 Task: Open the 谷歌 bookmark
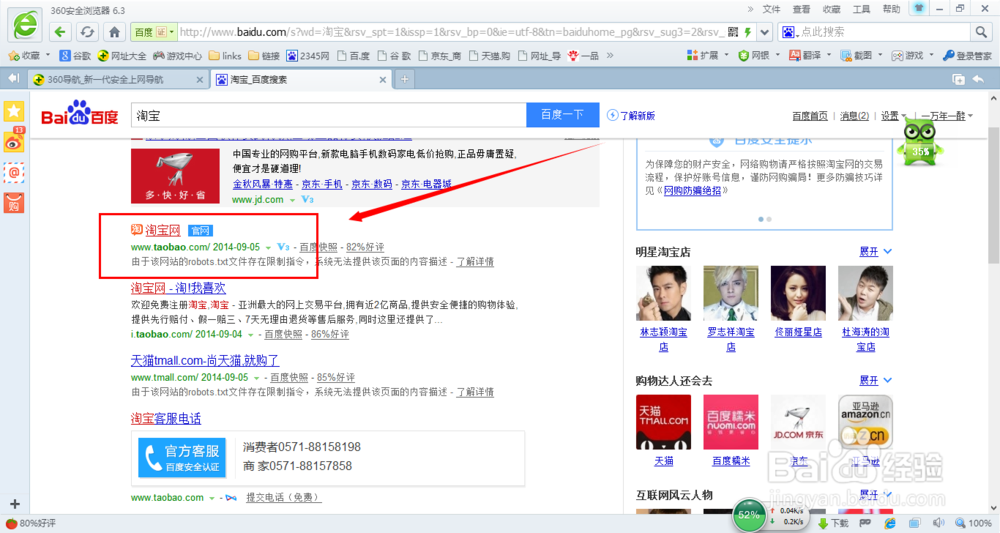[75, 56]
